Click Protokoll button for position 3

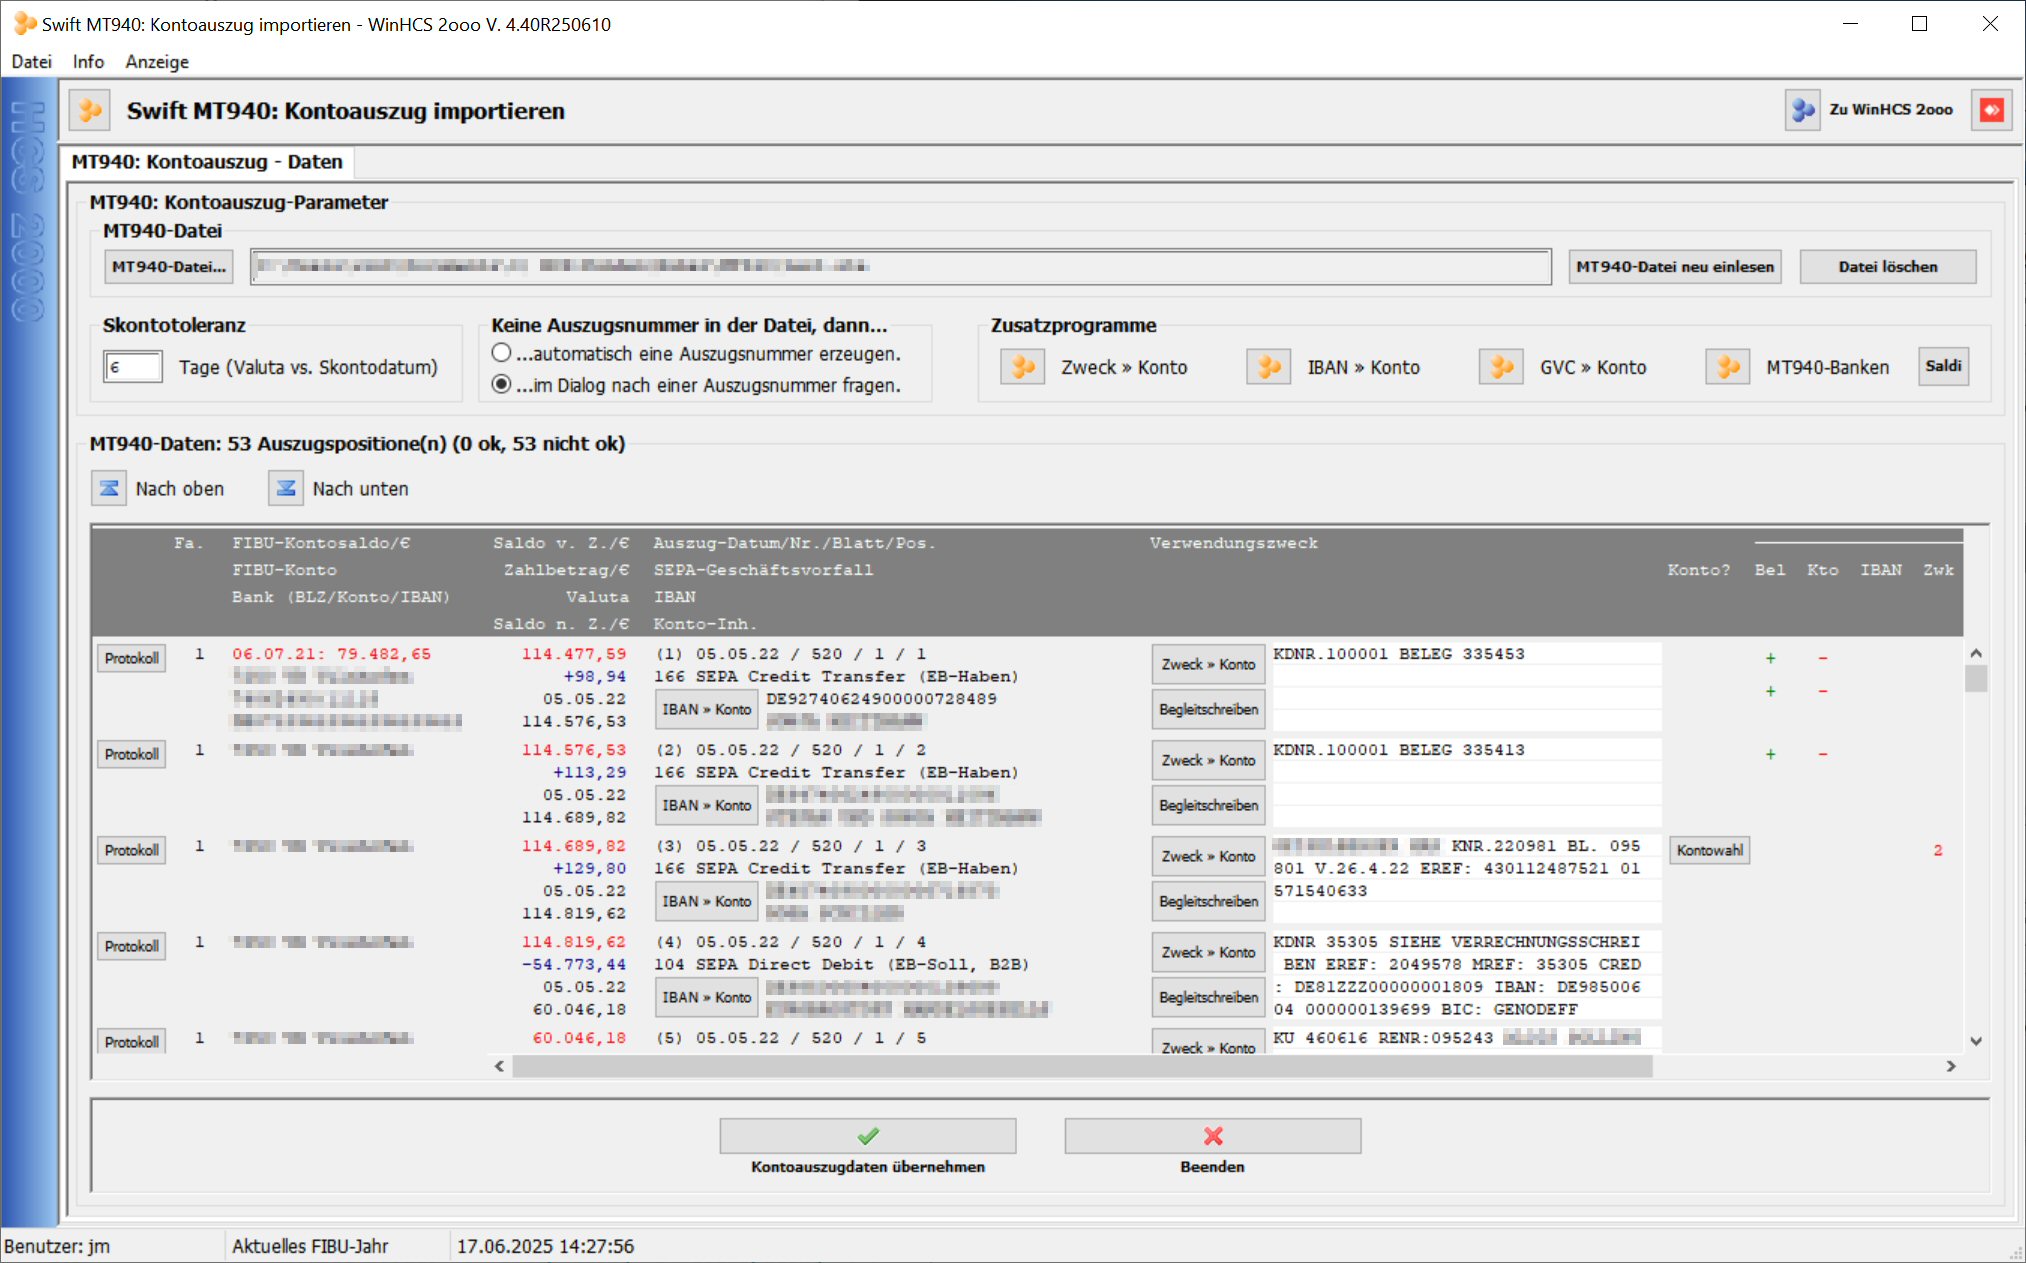point(131,850)
